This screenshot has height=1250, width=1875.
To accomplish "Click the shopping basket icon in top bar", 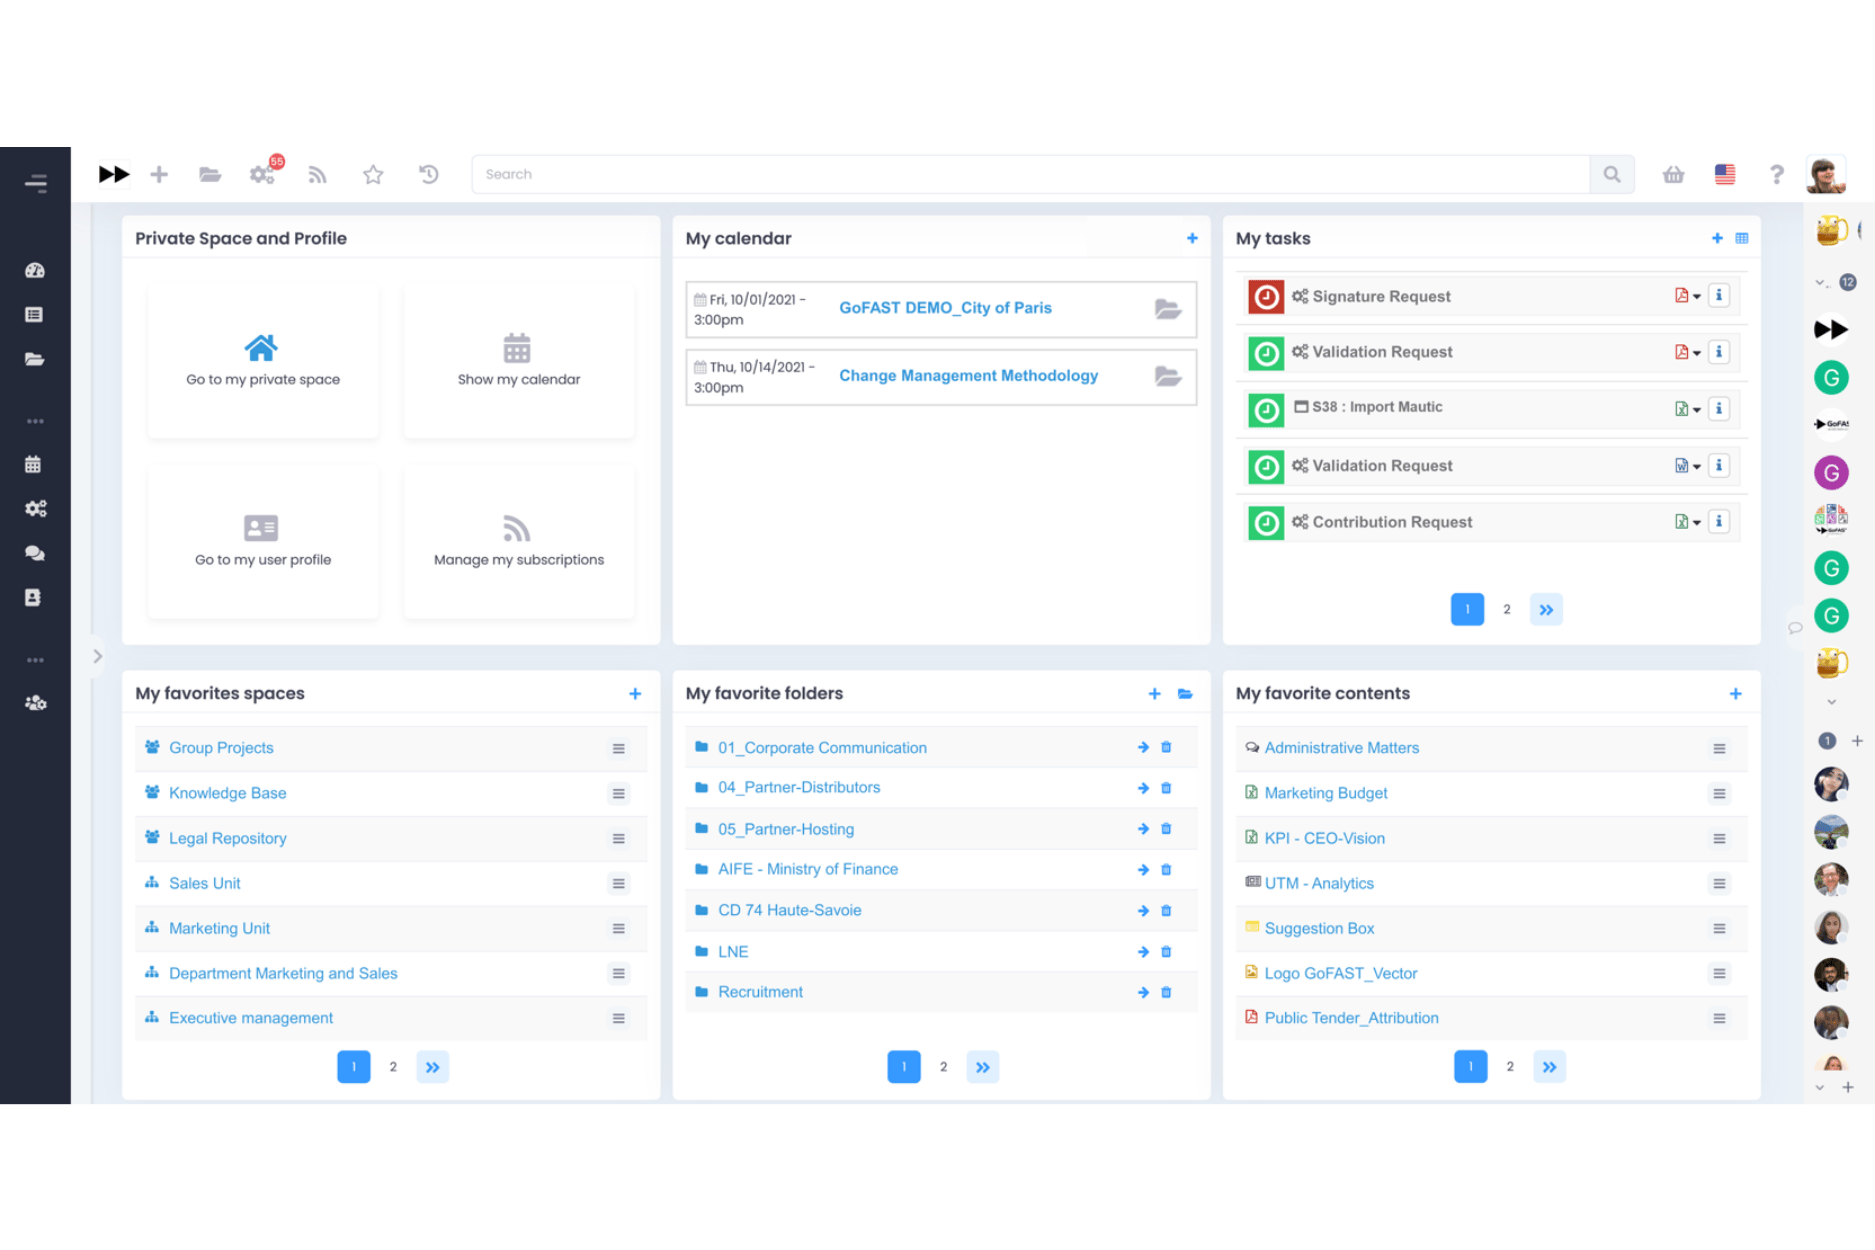I will coord(1673,175).
